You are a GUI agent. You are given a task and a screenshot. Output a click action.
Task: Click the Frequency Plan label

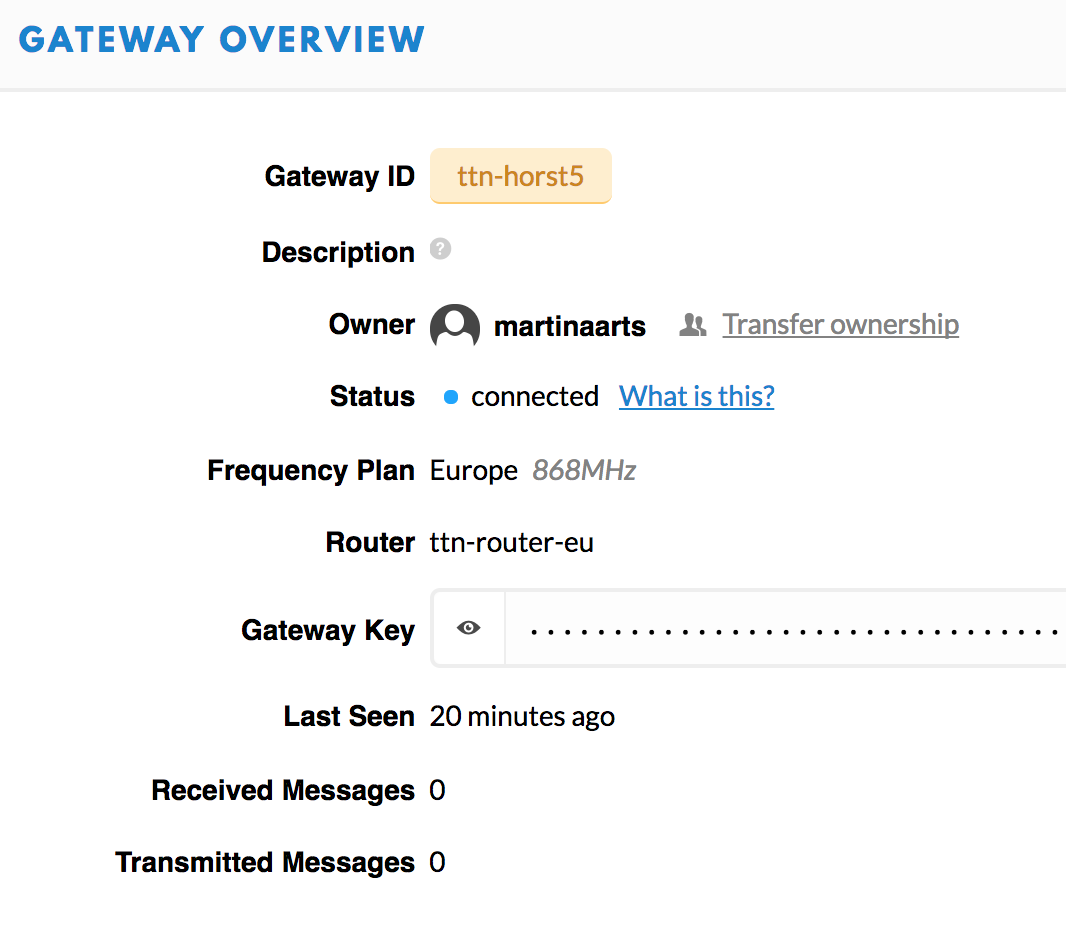(311, 470)
